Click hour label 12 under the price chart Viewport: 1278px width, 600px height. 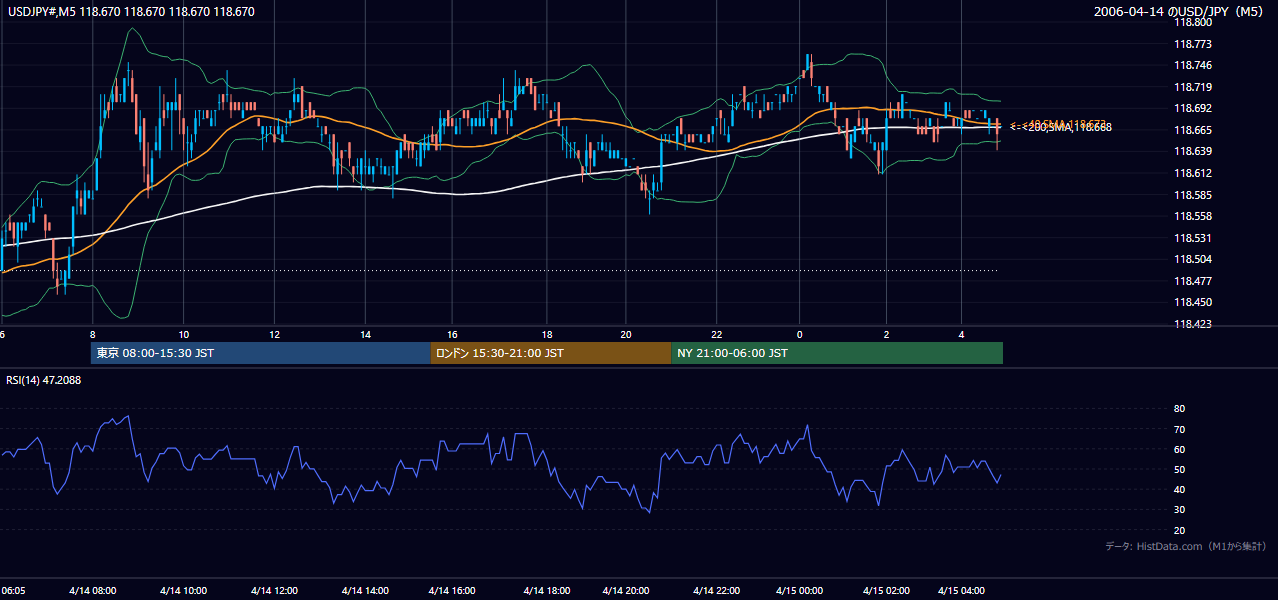click(274, 334)
